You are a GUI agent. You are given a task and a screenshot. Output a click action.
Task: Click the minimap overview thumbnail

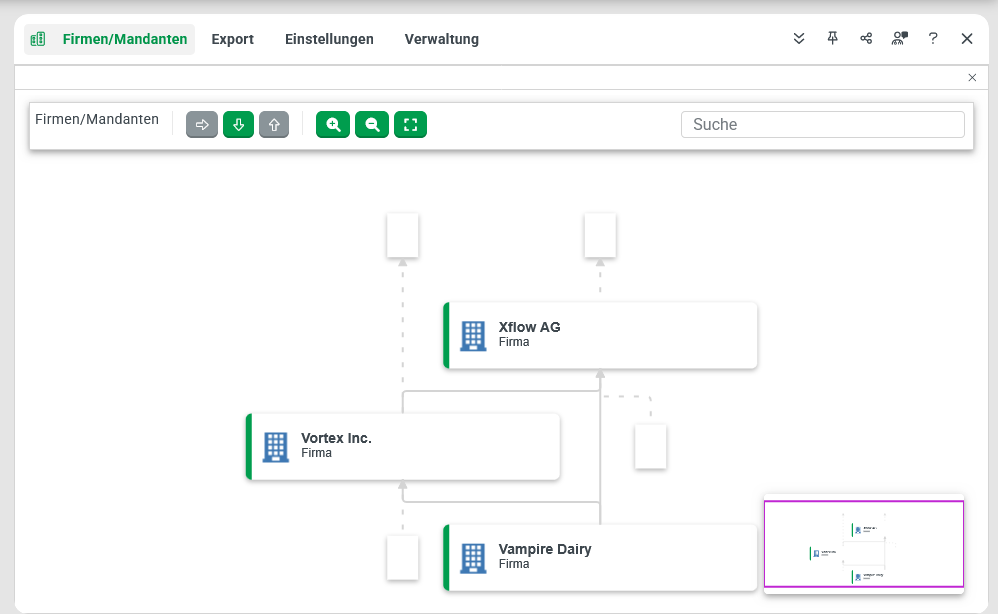(x=863, y=544)
